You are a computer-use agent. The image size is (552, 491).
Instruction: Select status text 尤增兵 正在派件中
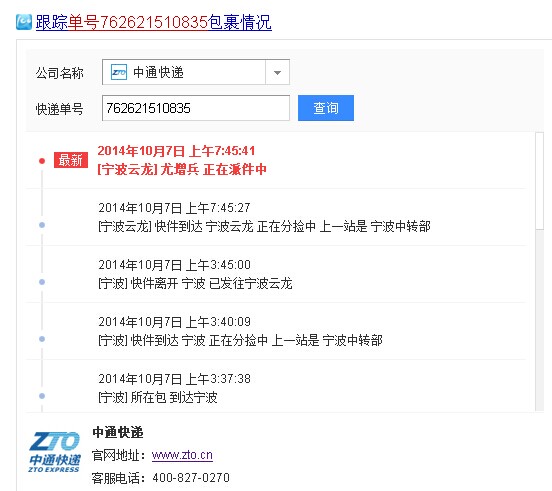click(x=213, y=169)
